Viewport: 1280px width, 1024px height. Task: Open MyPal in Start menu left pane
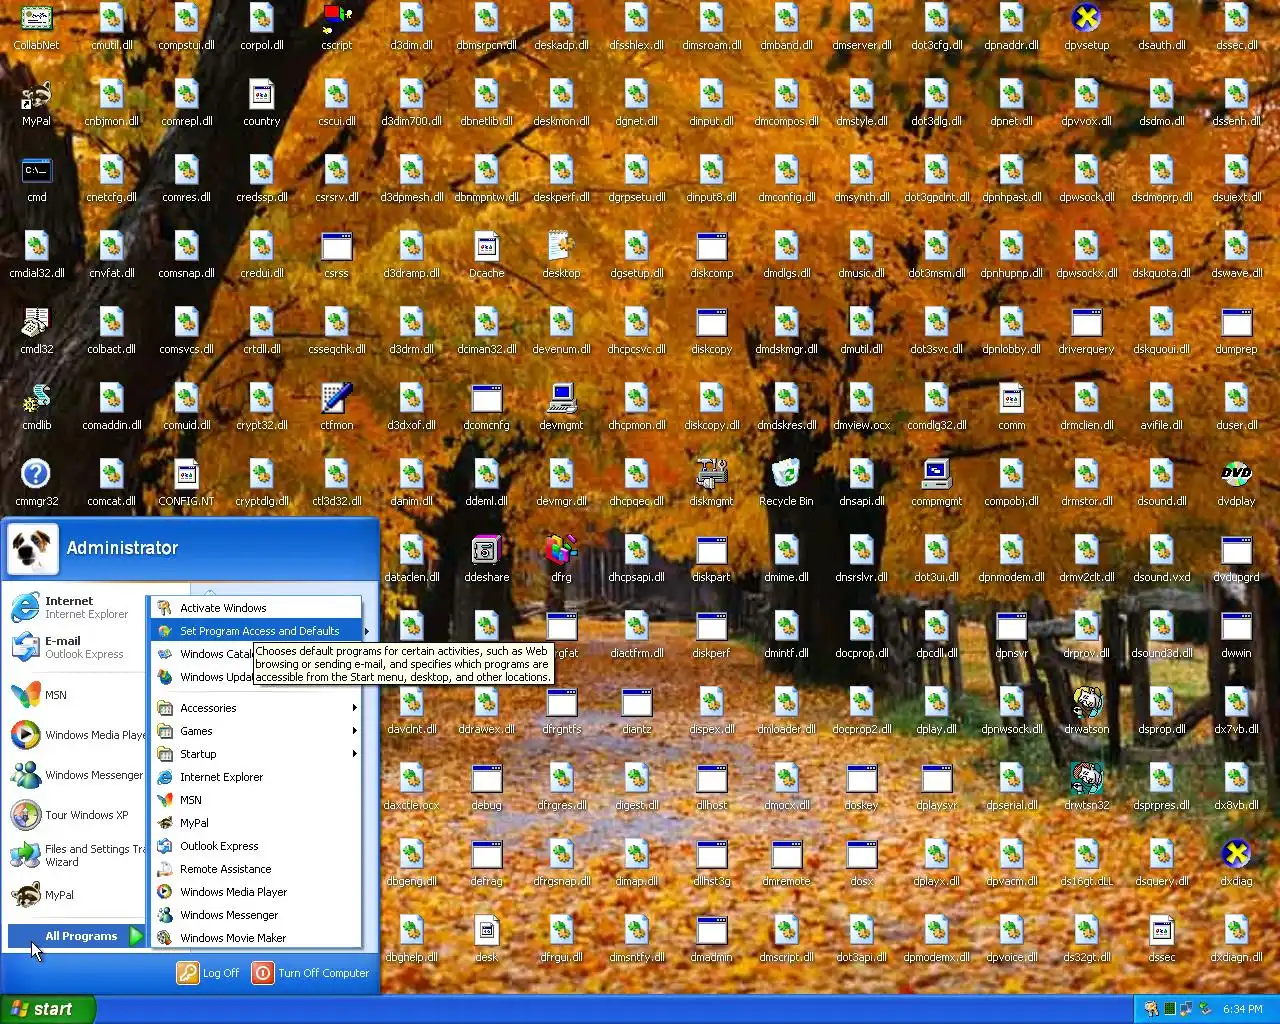pyautogui.click(x=77, y=895)
